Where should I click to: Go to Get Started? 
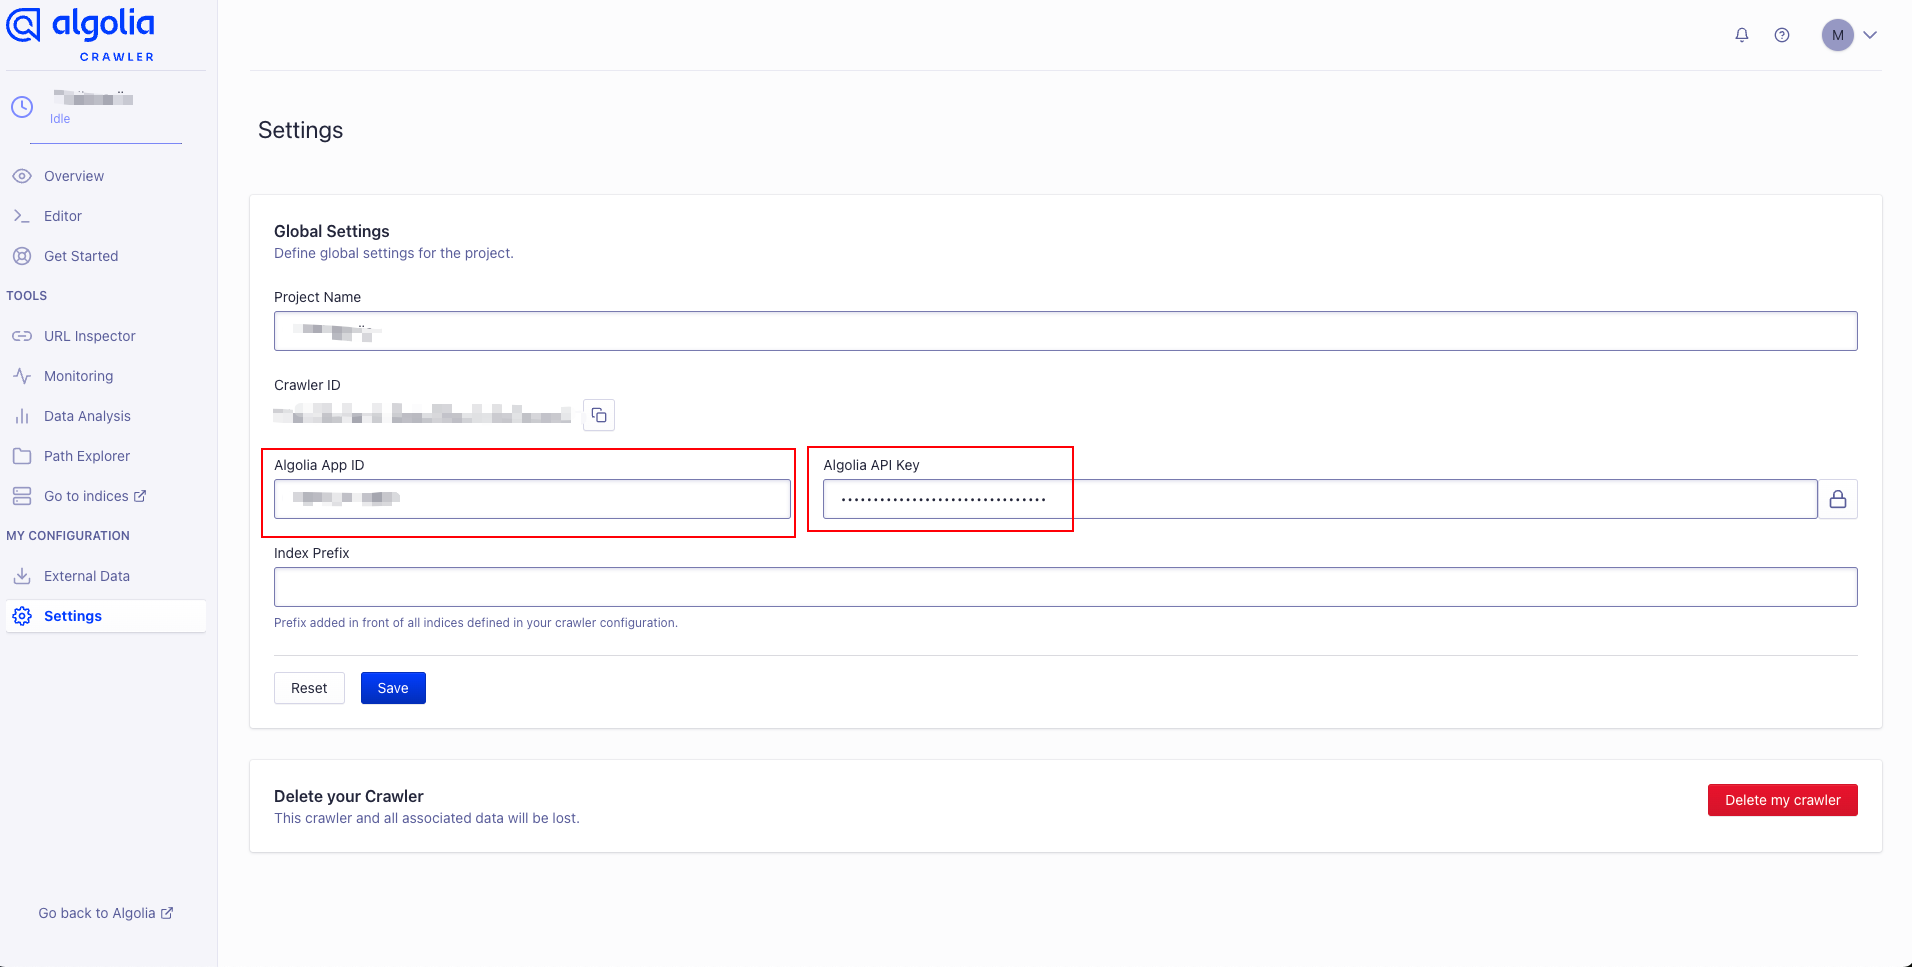click(105, 256)
